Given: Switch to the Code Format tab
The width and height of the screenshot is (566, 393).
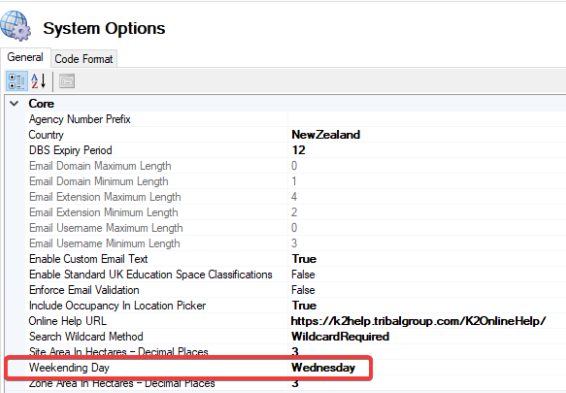Looking at the screenshot, I should (x=84, y=59).
